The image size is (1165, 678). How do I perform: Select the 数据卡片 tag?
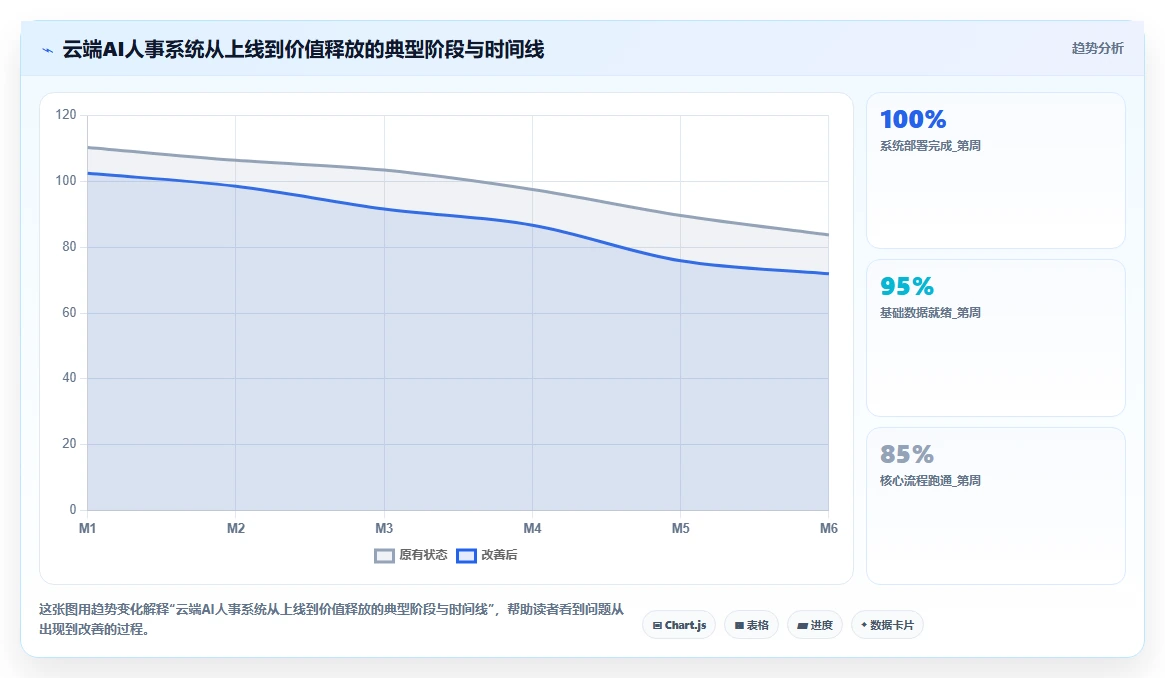click(887, 625)
